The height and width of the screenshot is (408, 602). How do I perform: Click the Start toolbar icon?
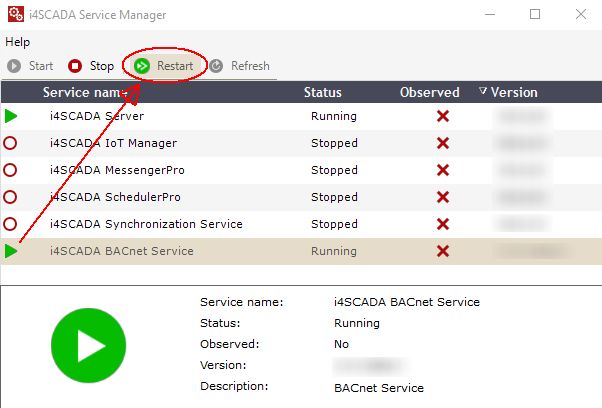pos(14,66)
